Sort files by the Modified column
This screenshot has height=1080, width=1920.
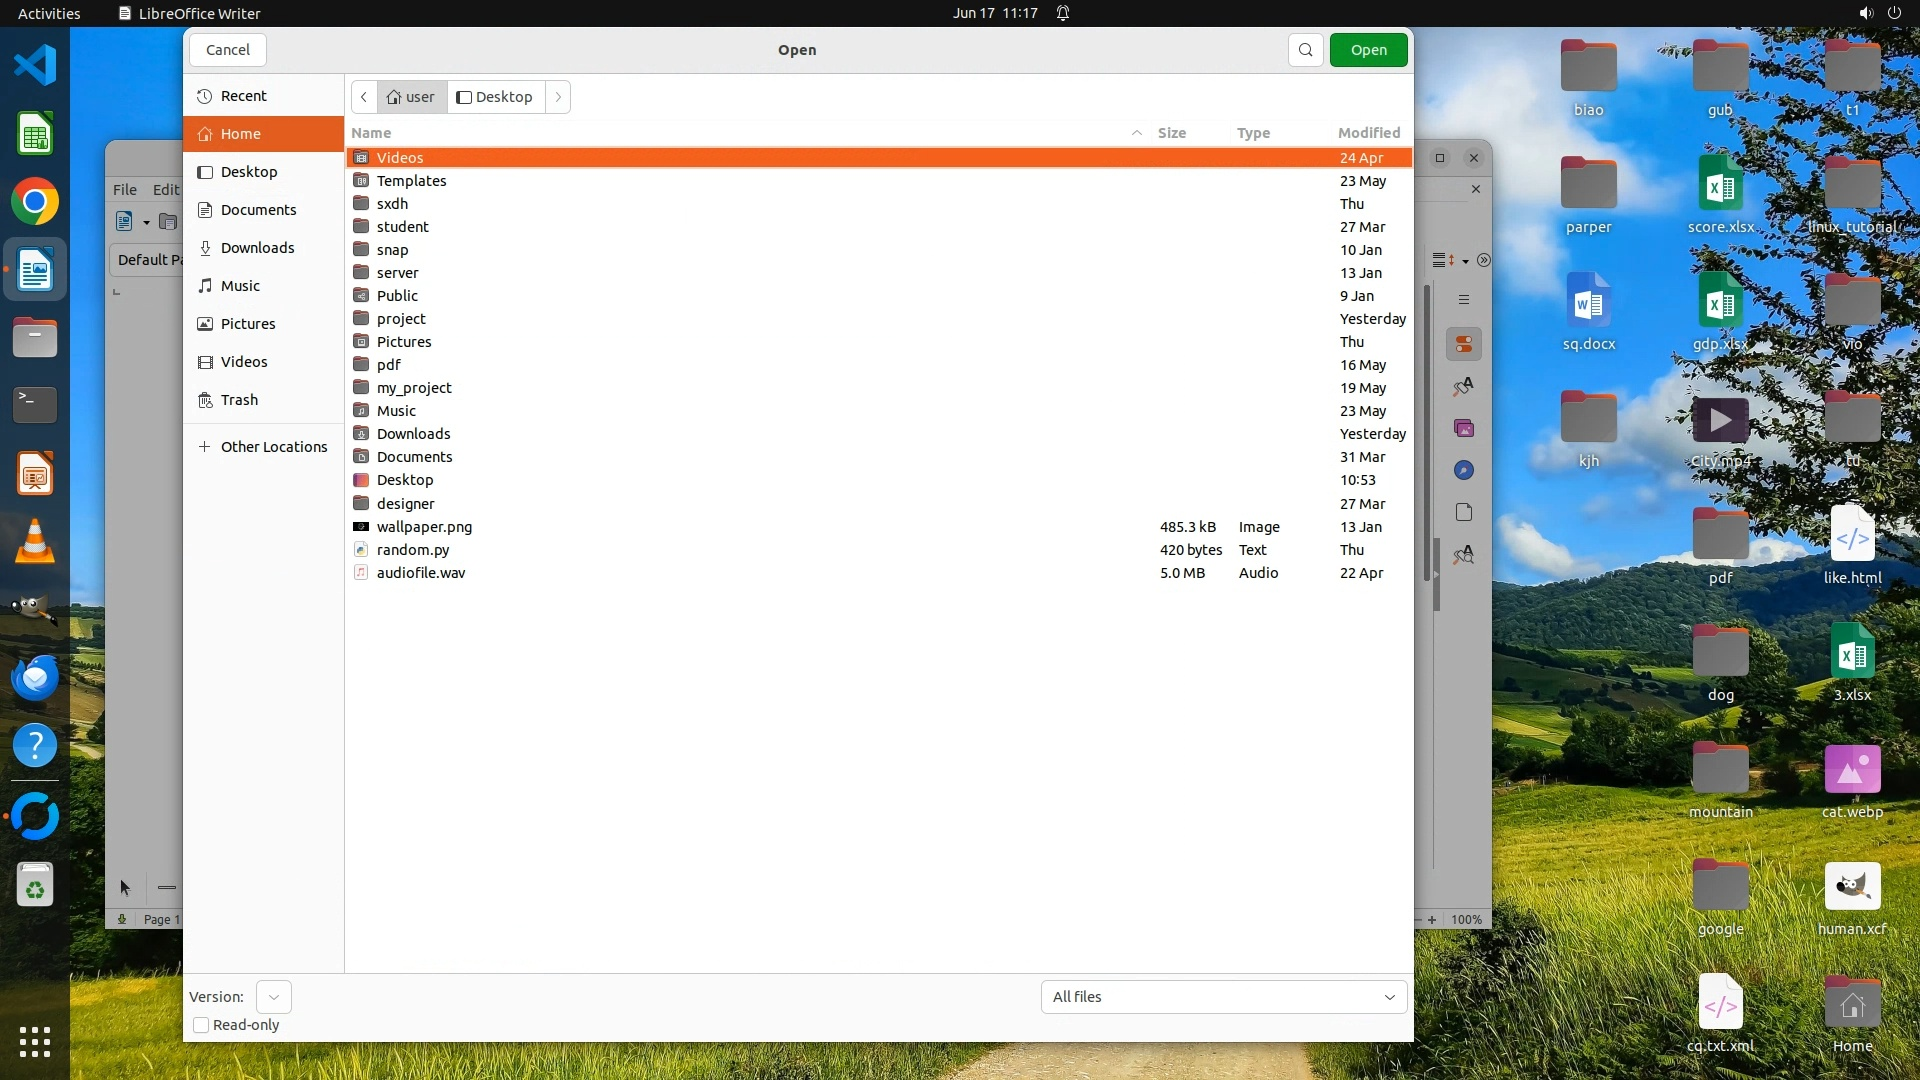click(1368, 133)
